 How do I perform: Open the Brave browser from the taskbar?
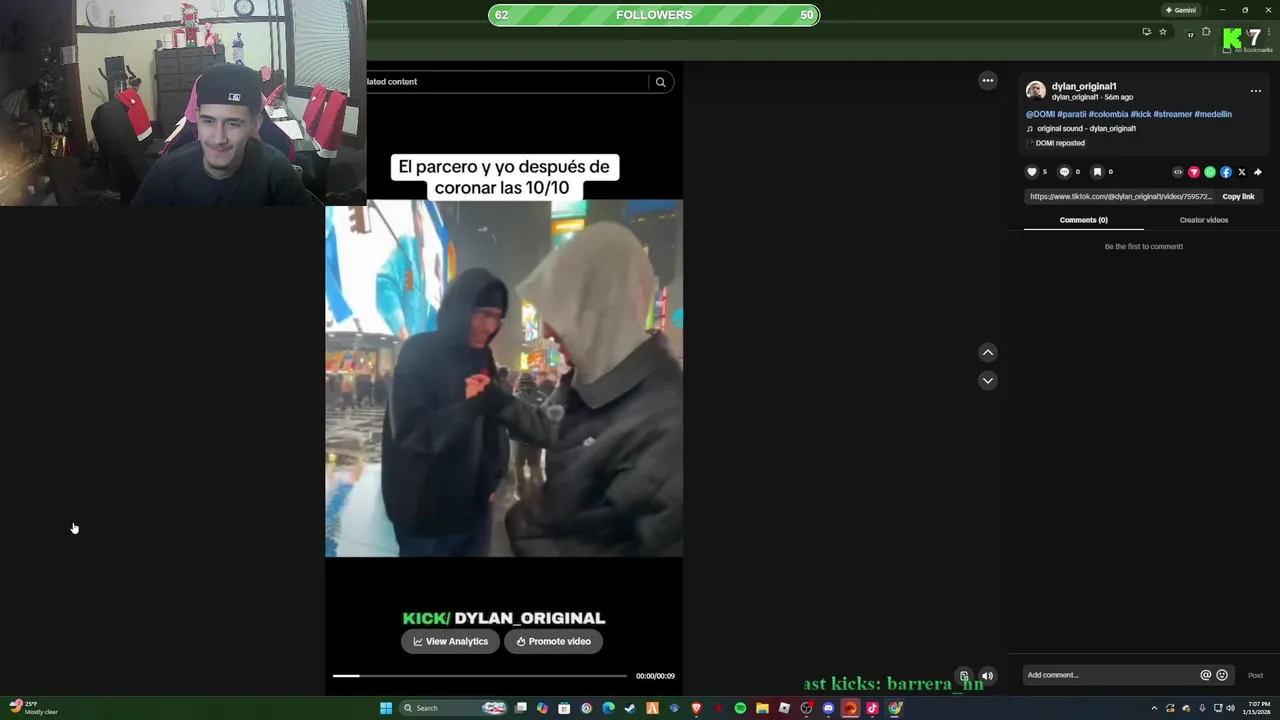click(x=696, y=708)
